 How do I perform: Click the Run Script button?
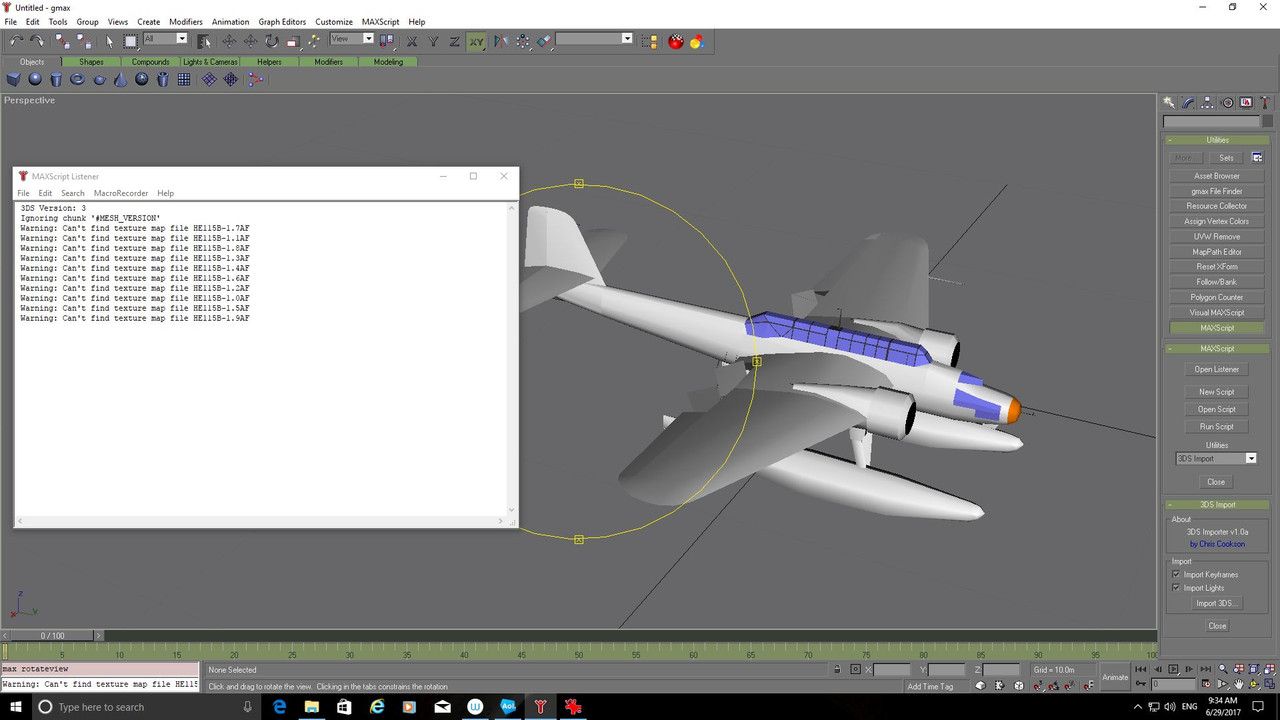coord(1217,427)
